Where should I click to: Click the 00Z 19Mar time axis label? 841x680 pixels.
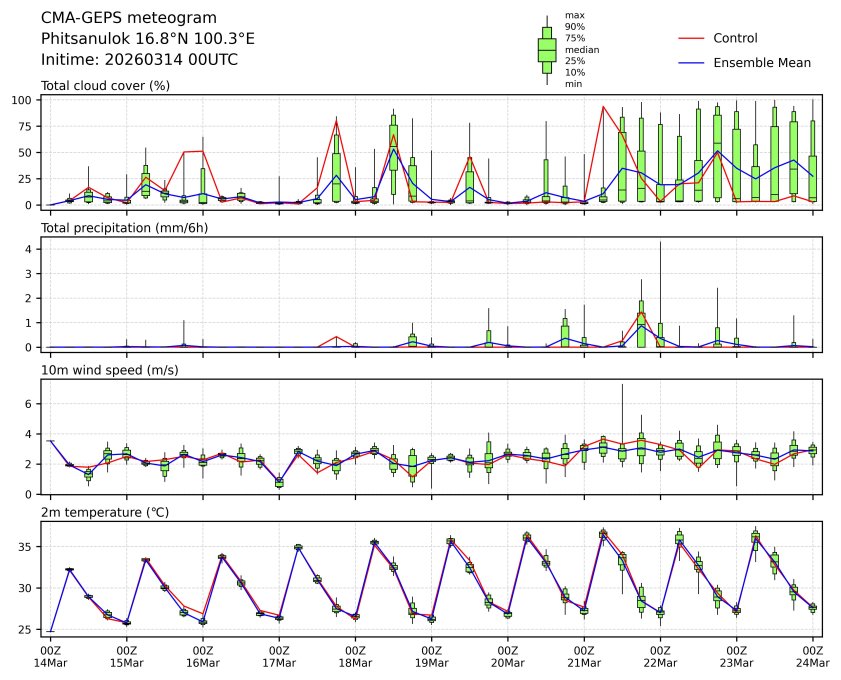pyautogui.click(x=431, y=655)
